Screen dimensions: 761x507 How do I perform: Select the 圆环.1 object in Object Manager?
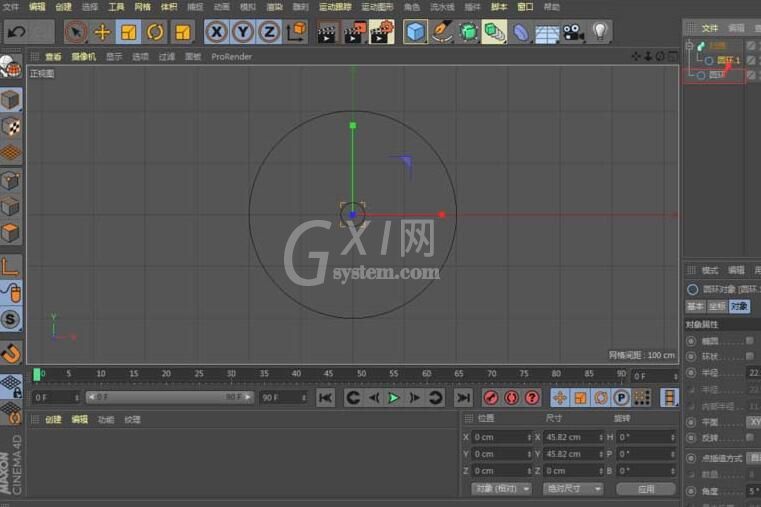[728, 60]
